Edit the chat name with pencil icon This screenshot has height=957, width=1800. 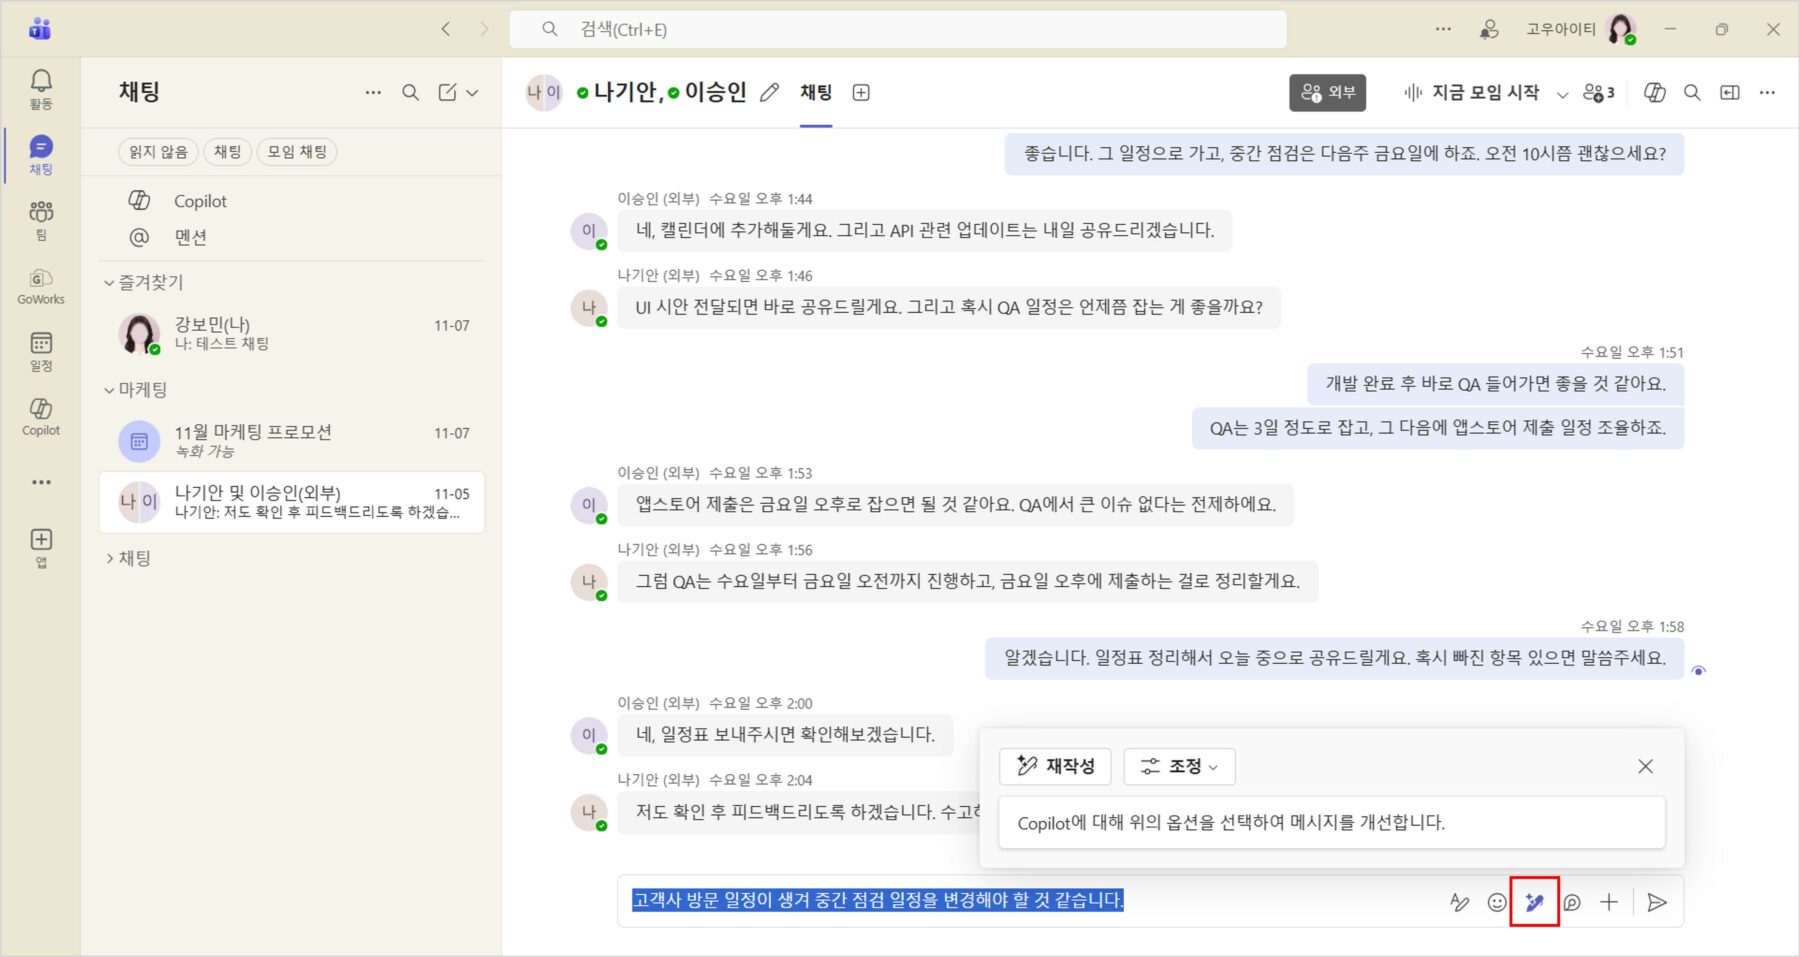(x=769, y=93)
